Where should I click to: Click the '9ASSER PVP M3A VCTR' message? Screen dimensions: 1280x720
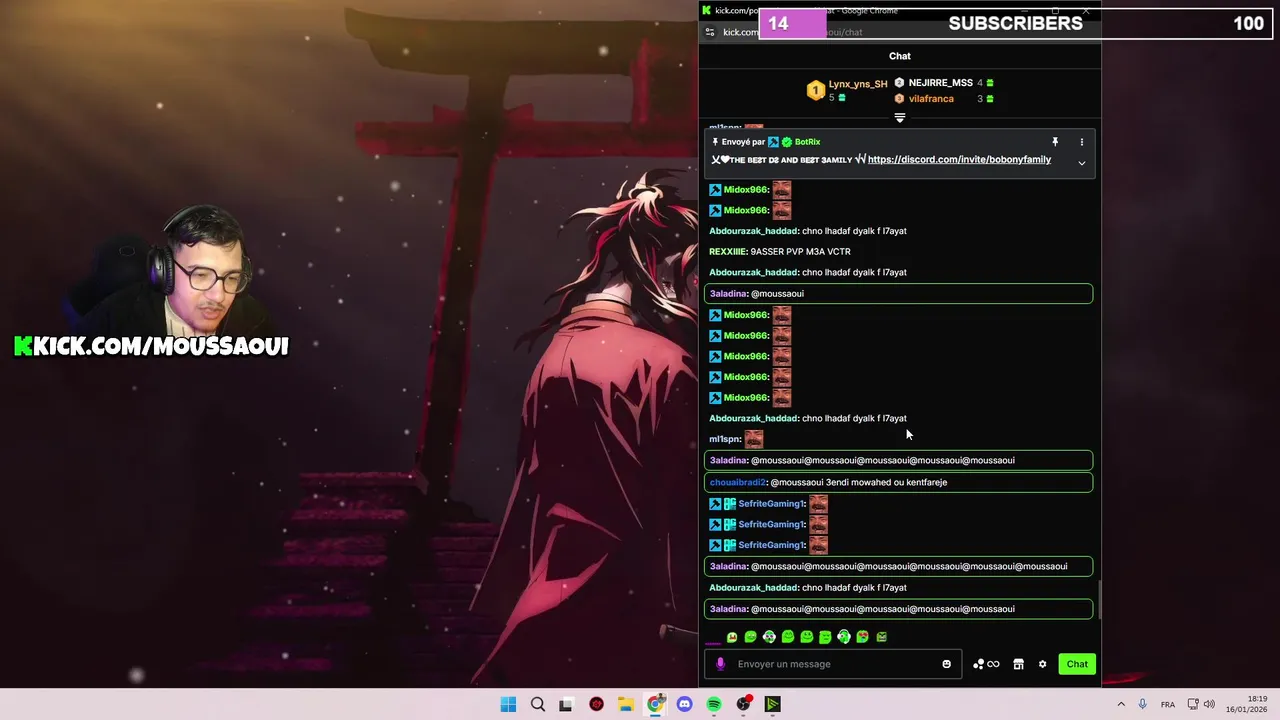point(800,252)
